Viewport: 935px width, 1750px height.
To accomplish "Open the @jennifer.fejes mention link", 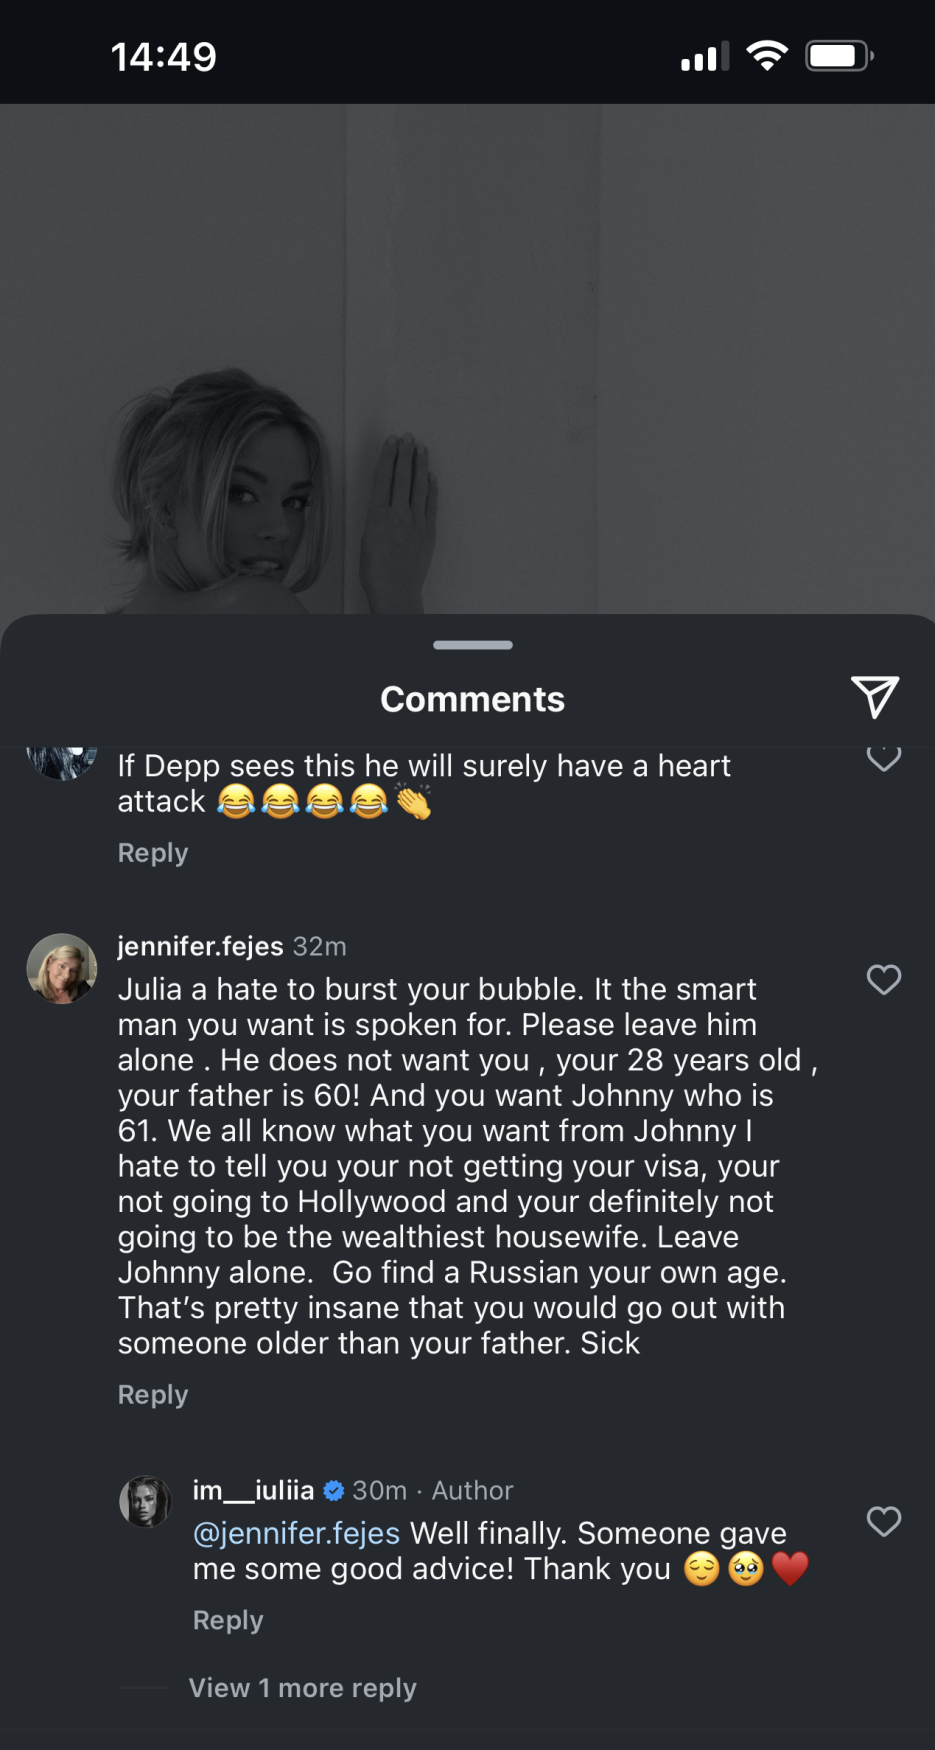I will 296,1533.
